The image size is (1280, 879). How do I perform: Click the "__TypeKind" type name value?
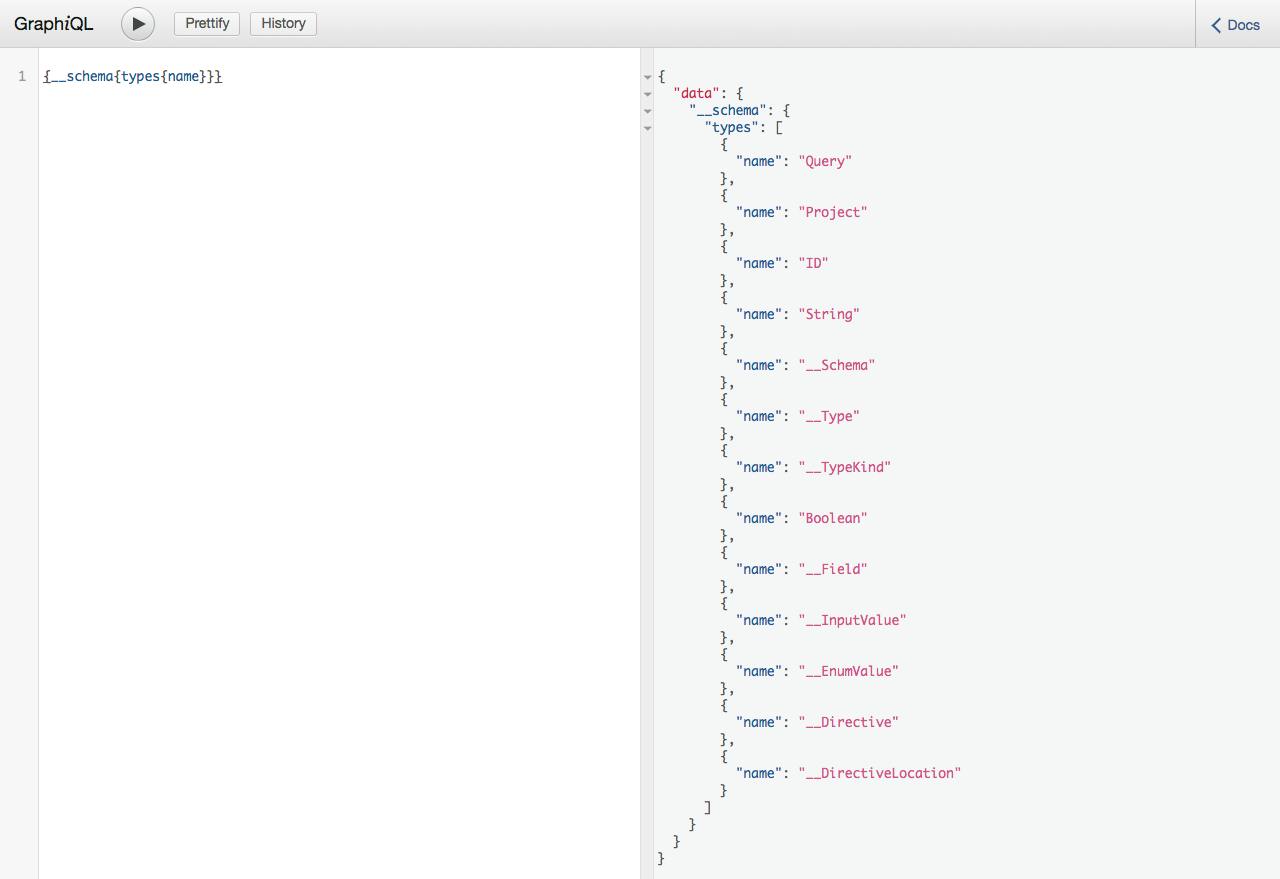845,467
